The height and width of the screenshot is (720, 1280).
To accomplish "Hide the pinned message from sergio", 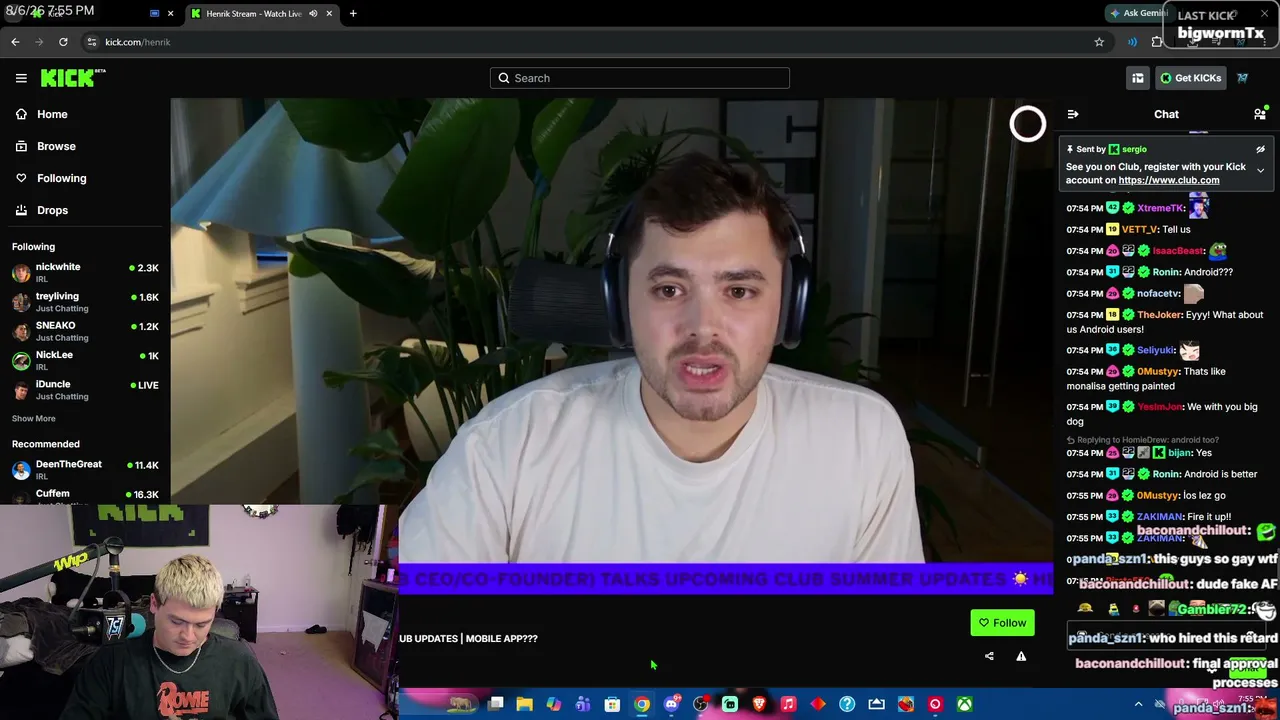I will 1260,149.
